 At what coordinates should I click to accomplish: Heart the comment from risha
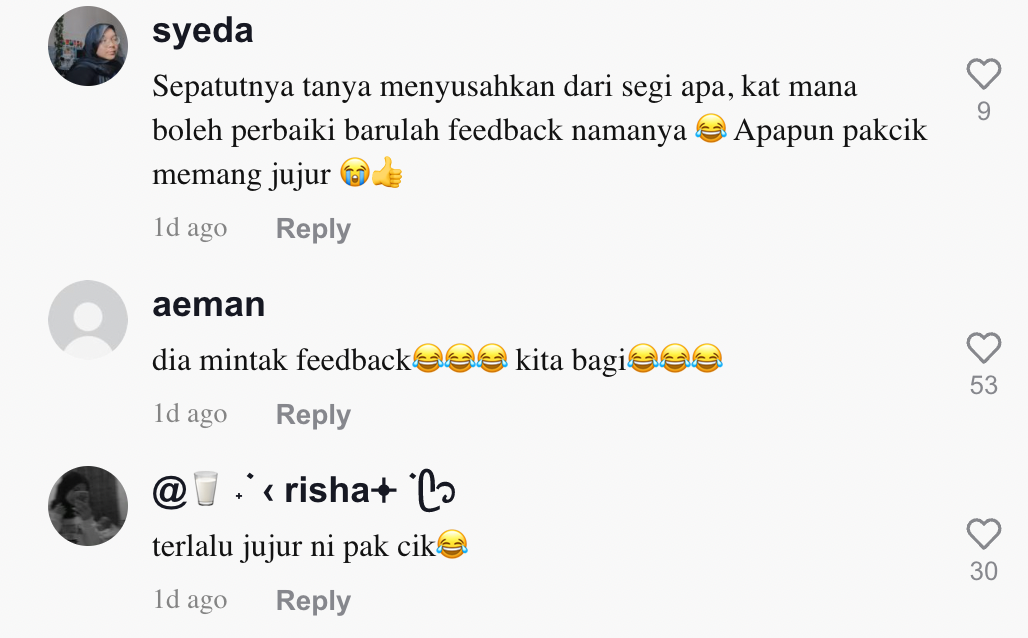tap(984, 534)
